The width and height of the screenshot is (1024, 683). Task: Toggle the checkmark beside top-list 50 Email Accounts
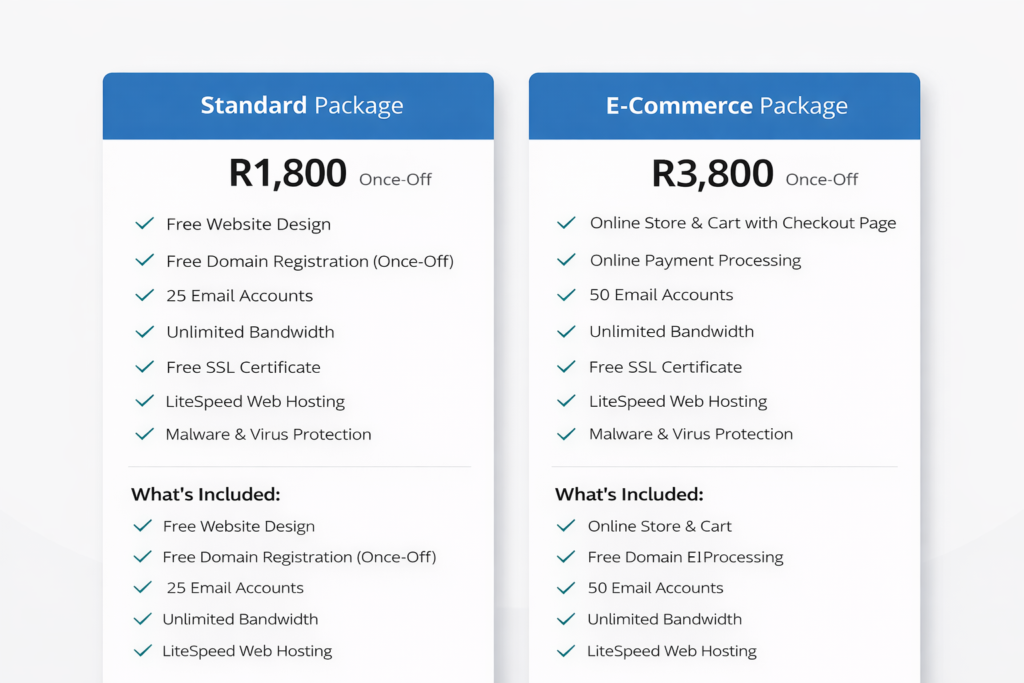[x=567, y=295]
